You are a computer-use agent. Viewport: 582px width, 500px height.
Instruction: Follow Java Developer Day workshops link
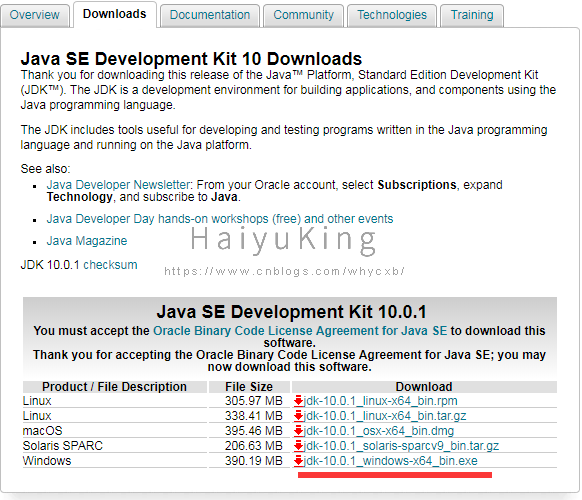pos(220,219)
